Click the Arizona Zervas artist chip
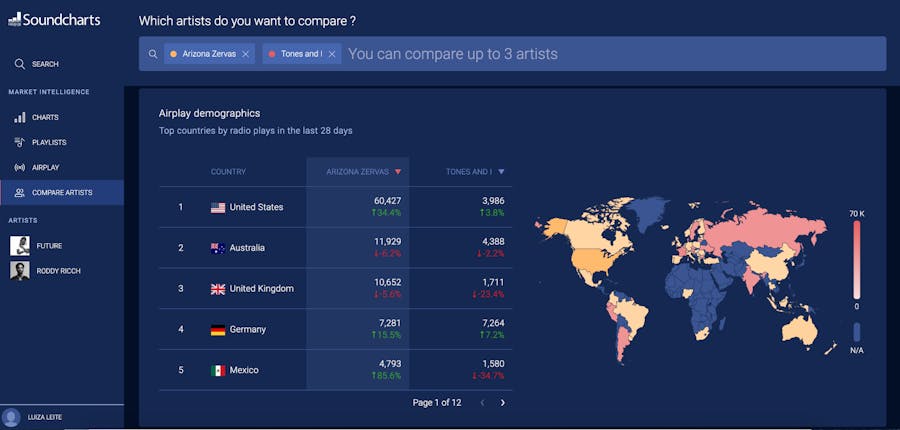 209,54
